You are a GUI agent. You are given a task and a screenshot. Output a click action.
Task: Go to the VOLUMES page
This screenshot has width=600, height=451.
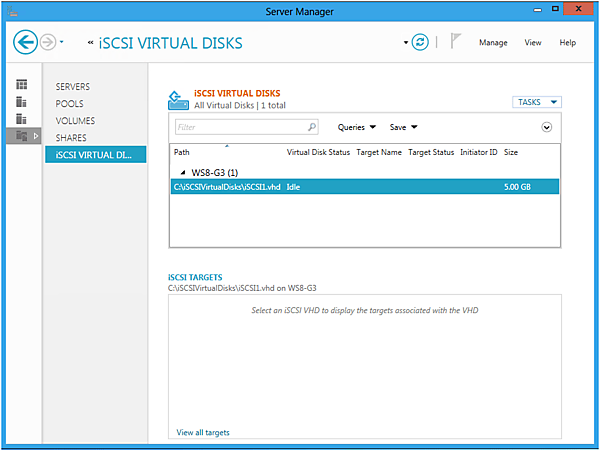76,120
